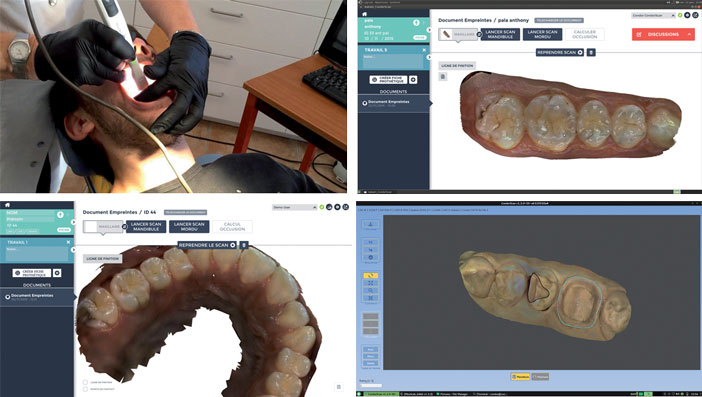Select the Maxillaire tab with scanner image
This screenshot has width=702, height=397.
coord(458,34)
